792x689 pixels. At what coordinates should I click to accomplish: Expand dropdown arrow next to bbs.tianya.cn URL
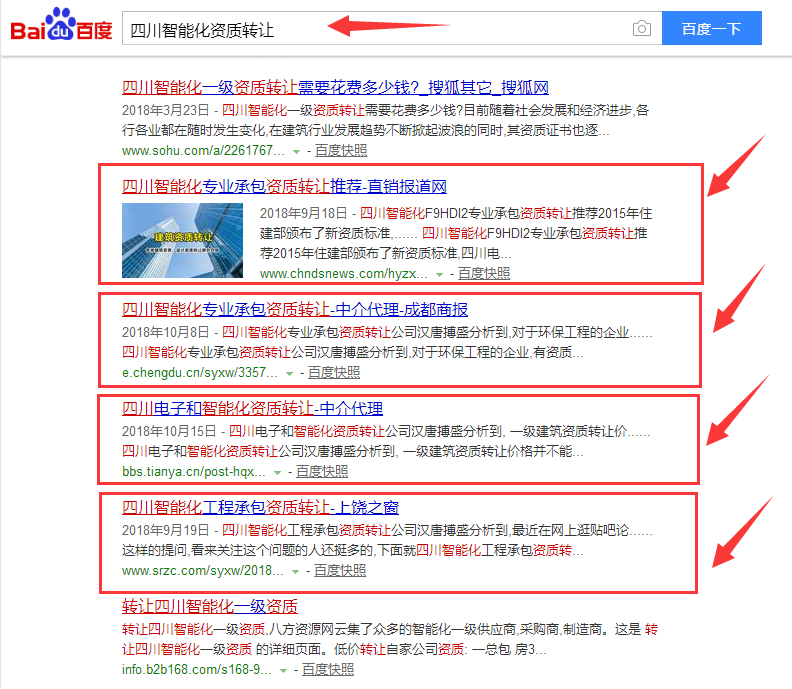coord(277,473)
